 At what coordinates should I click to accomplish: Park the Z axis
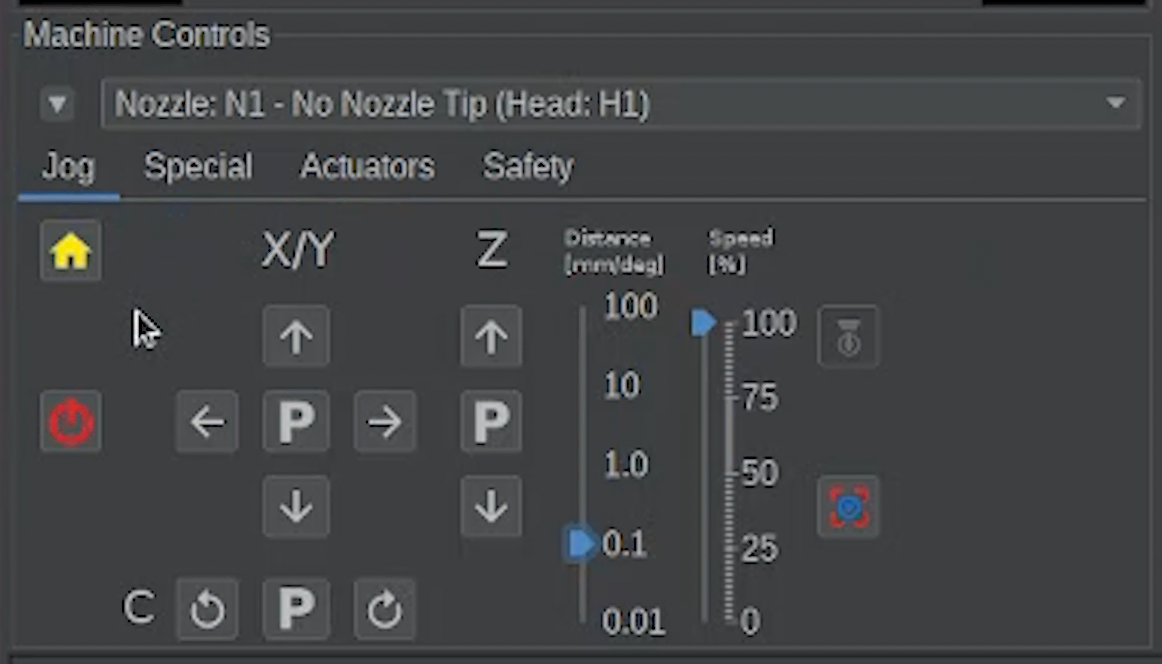[491, 422]
